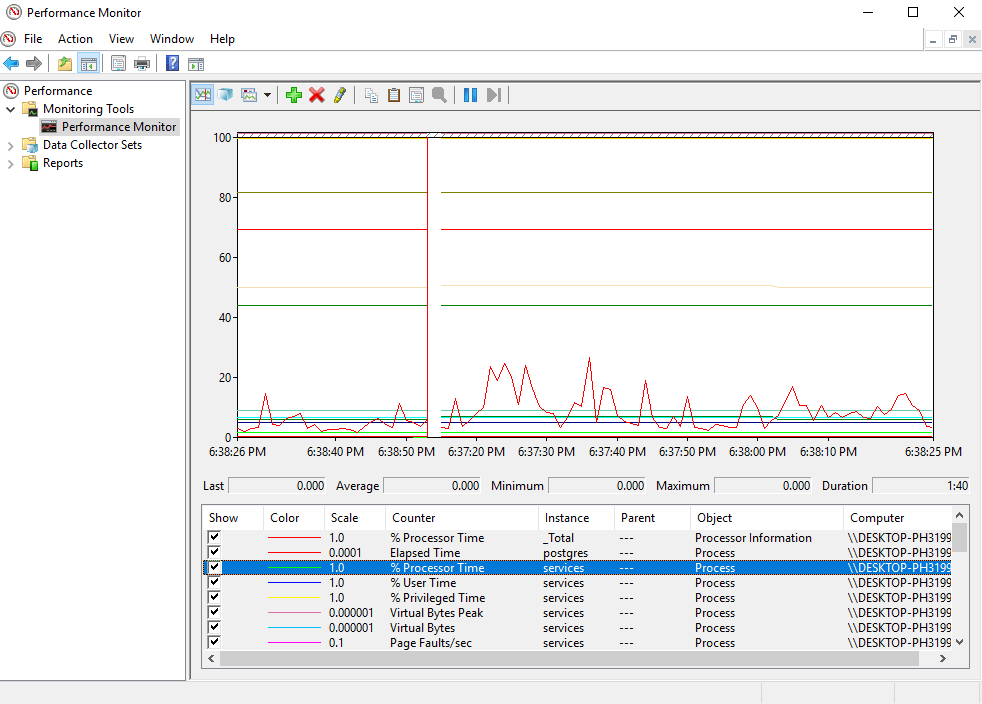This screenshot has height=704, width=982.
Task: Uncheck the Show checkbox for Elapsed Time
Action: [214, 552]
